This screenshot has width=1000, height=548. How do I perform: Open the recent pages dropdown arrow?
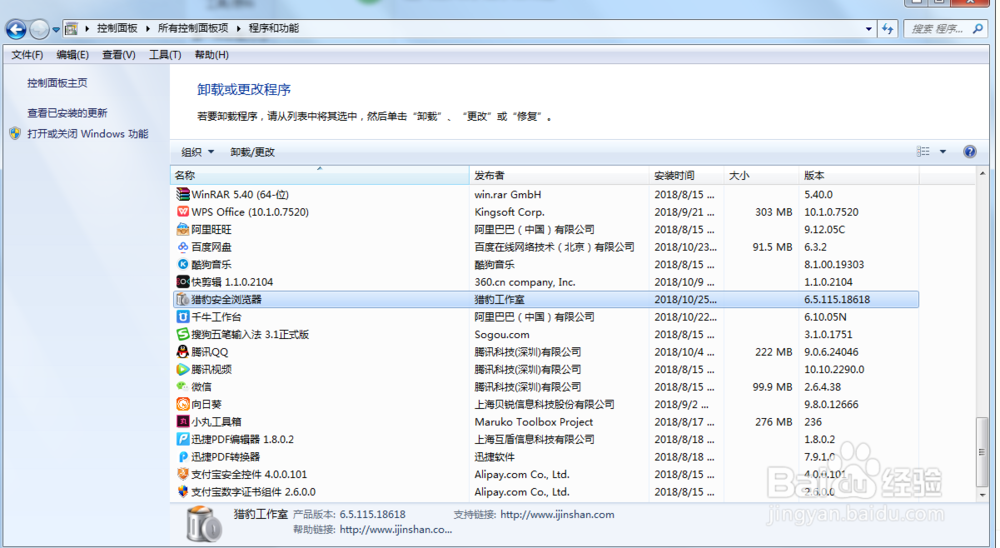click(56, 29)
